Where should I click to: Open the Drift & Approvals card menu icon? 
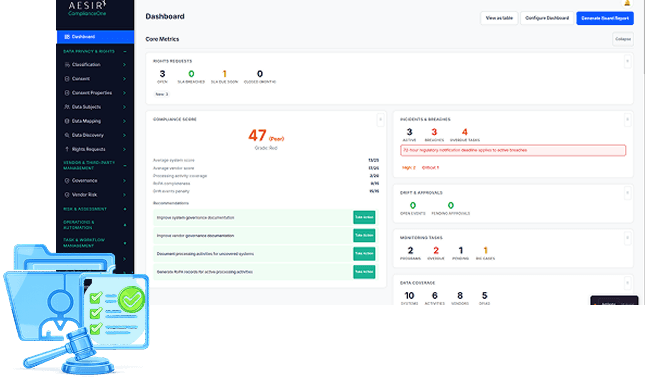[627, 193]
